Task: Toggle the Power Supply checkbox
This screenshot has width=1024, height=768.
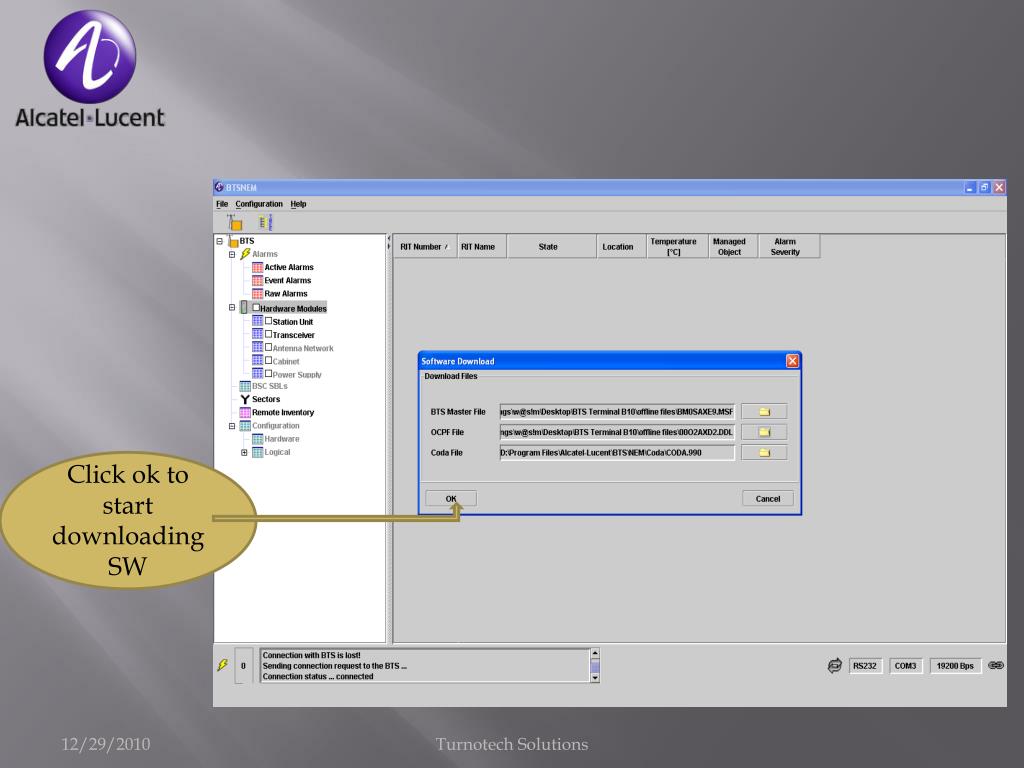Action: point(268,373)
